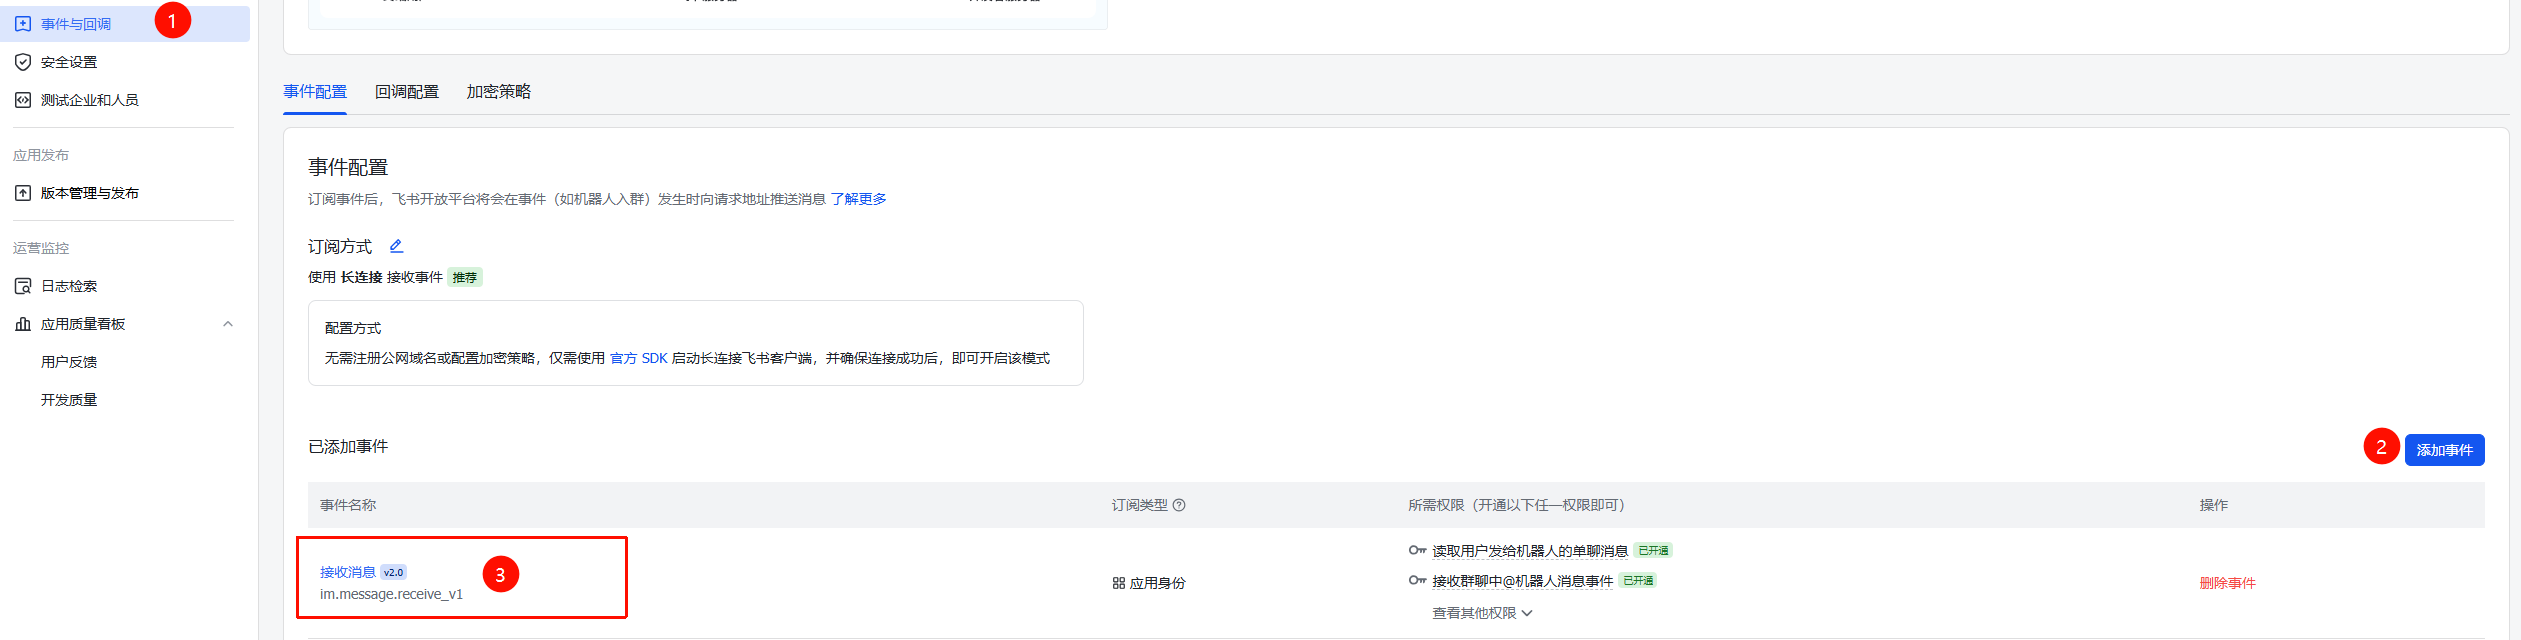Image resolution: width=2521 pixels, height=640 pixels.
Task: Open 开发质量 in the sidebar
Action: tap(69, 400)
